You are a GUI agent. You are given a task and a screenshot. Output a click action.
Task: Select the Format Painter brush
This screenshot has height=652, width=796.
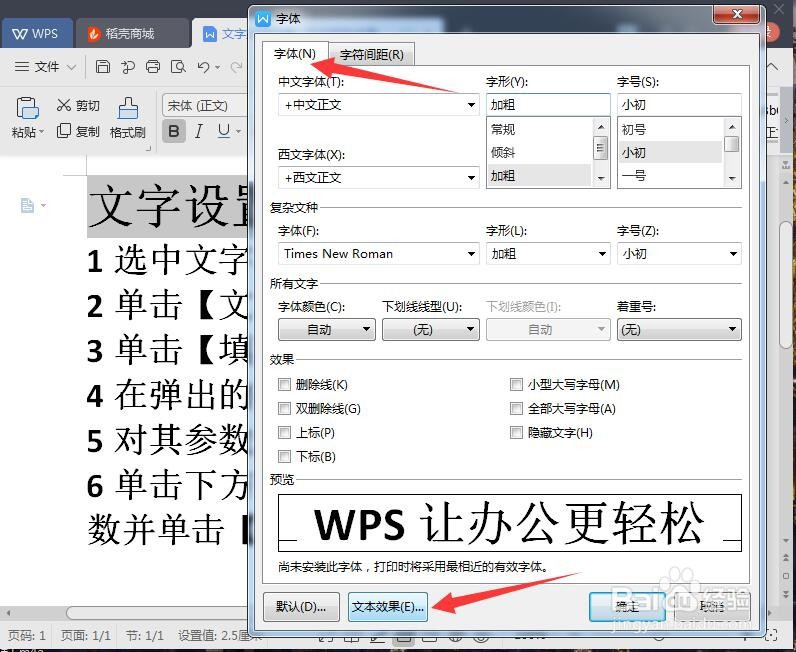click(128, 118)
